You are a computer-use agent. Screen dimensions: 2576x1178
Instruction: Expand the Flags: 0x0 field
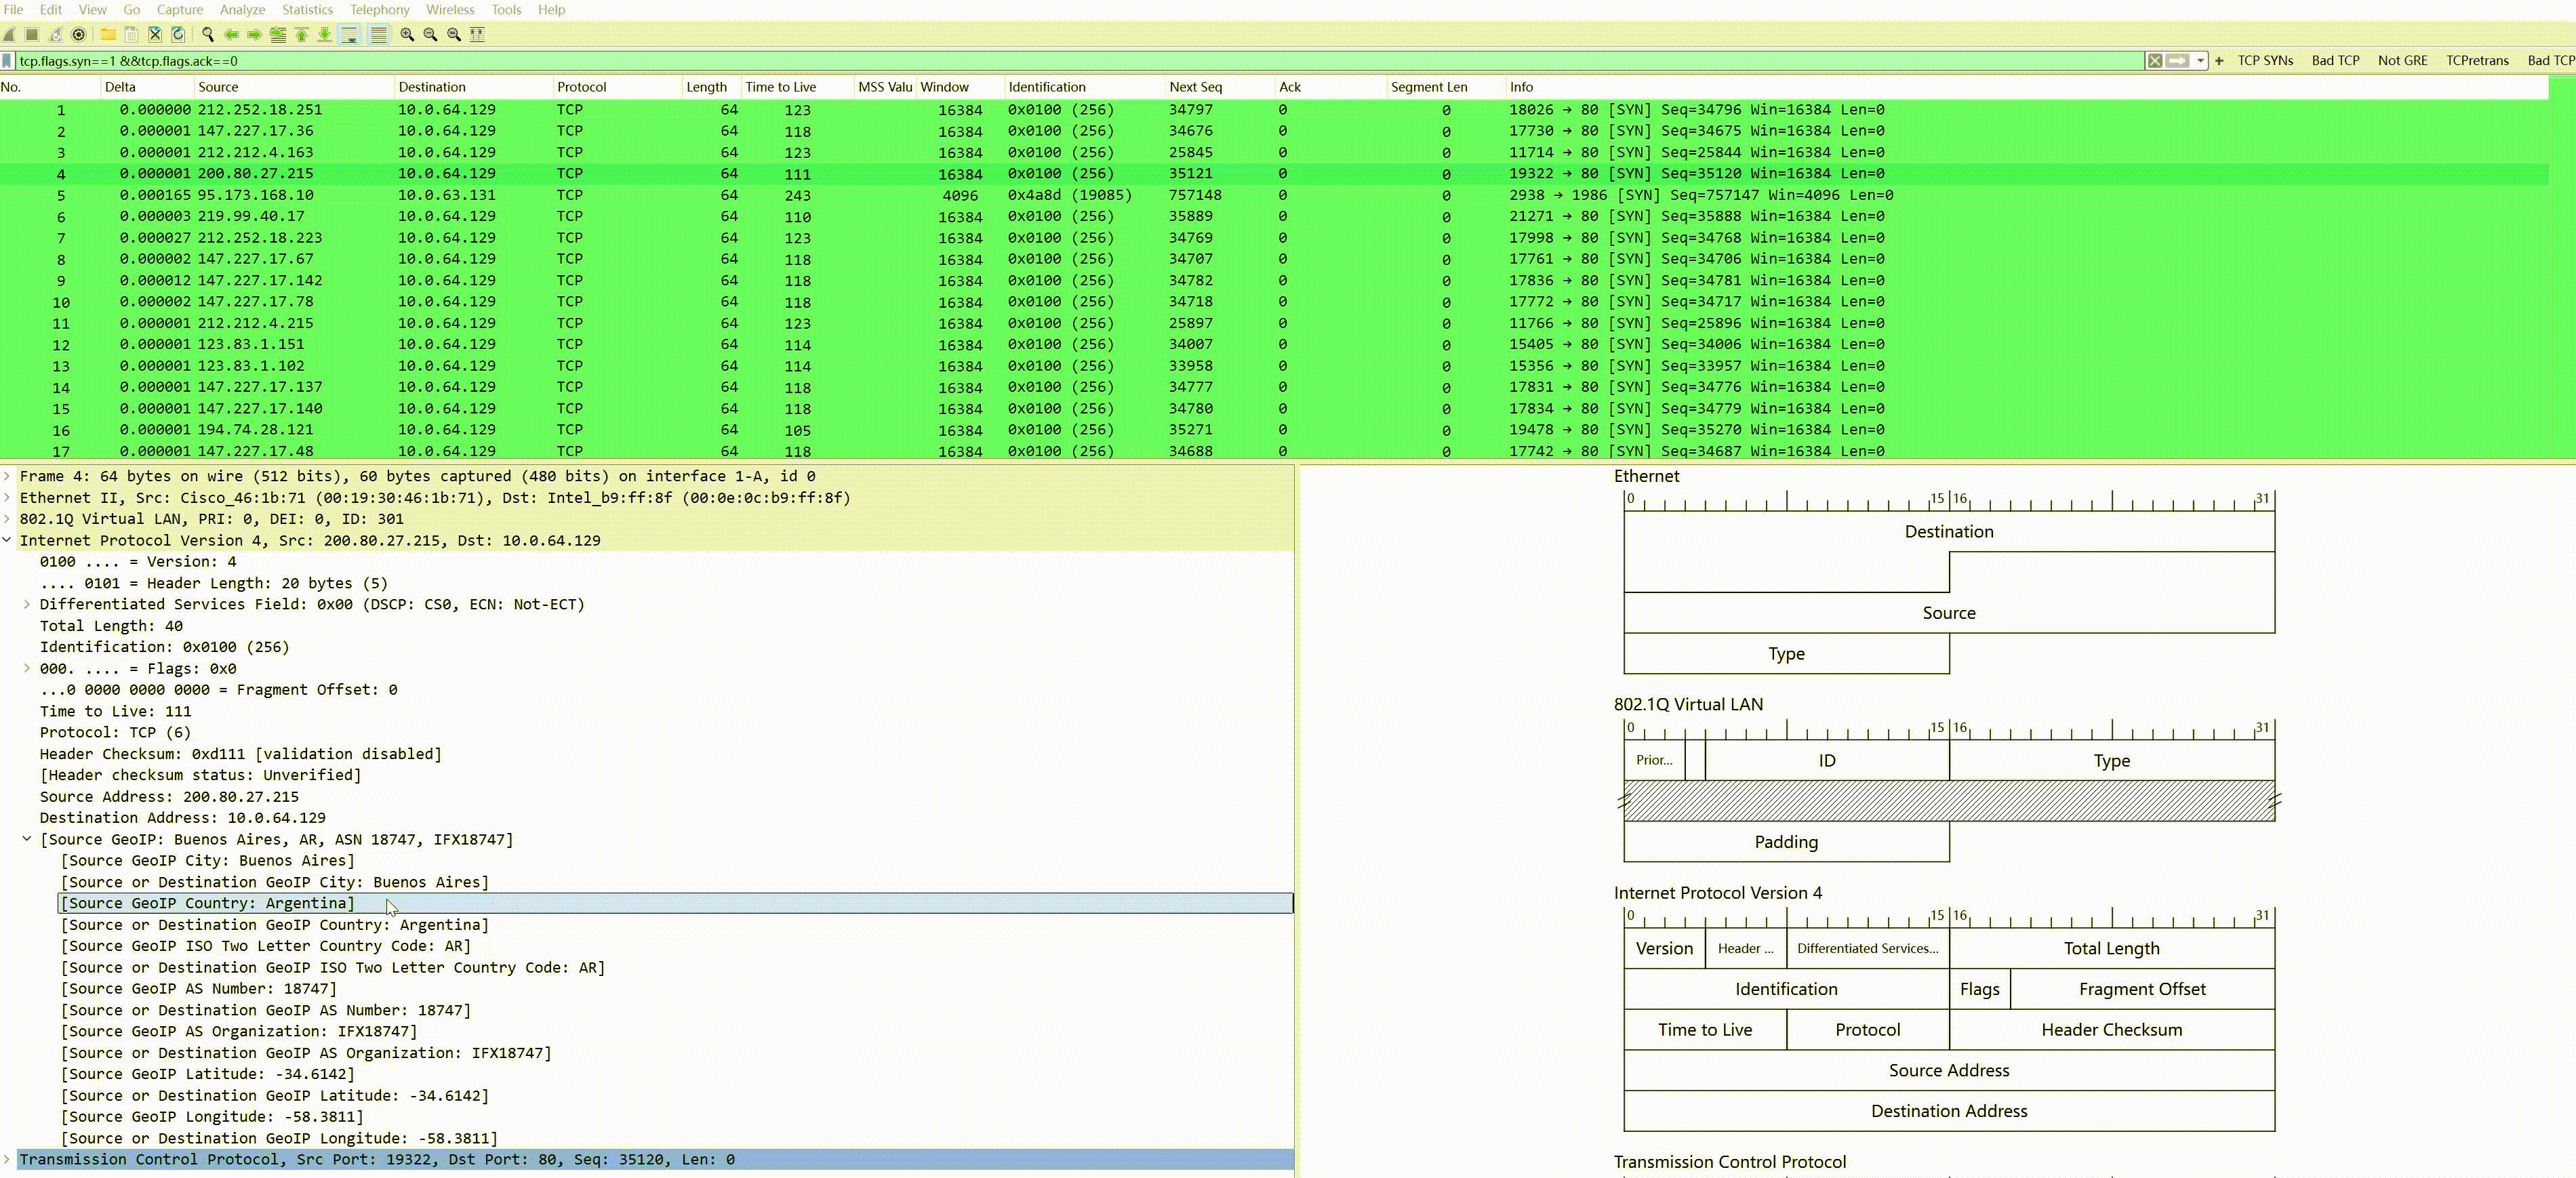coord(27,668)
